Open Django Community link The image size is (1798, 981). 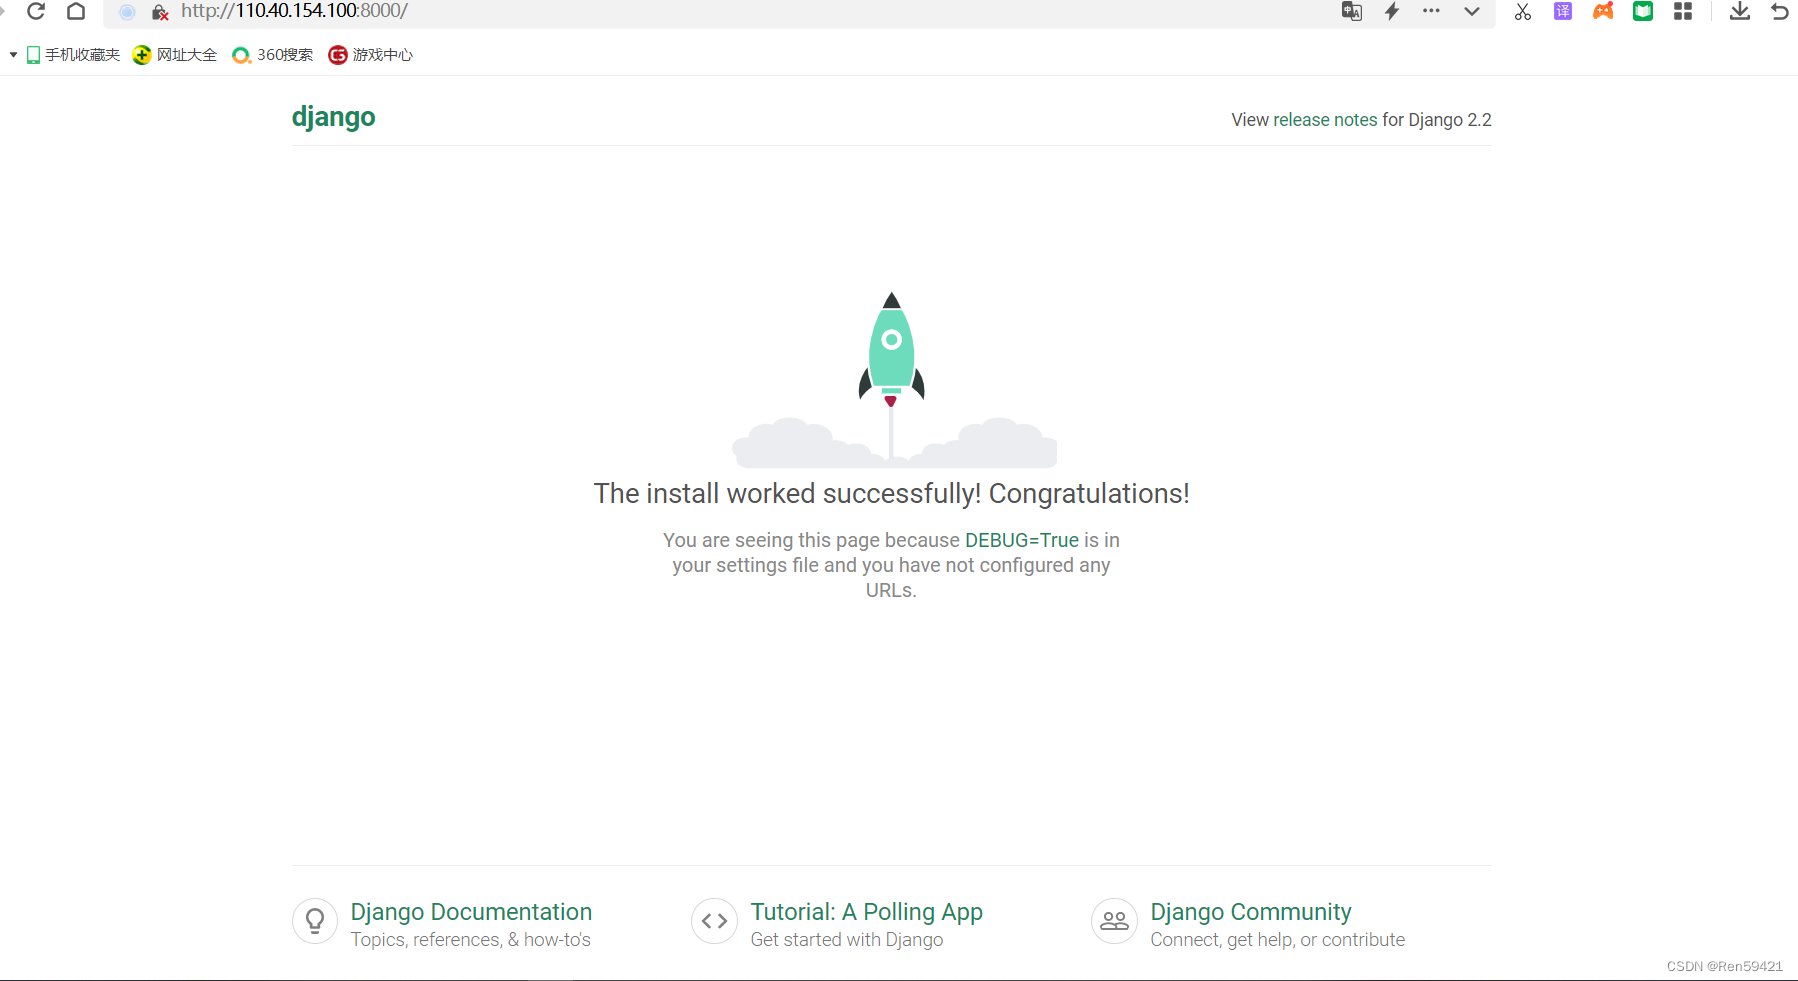(x=1251, y=912)
